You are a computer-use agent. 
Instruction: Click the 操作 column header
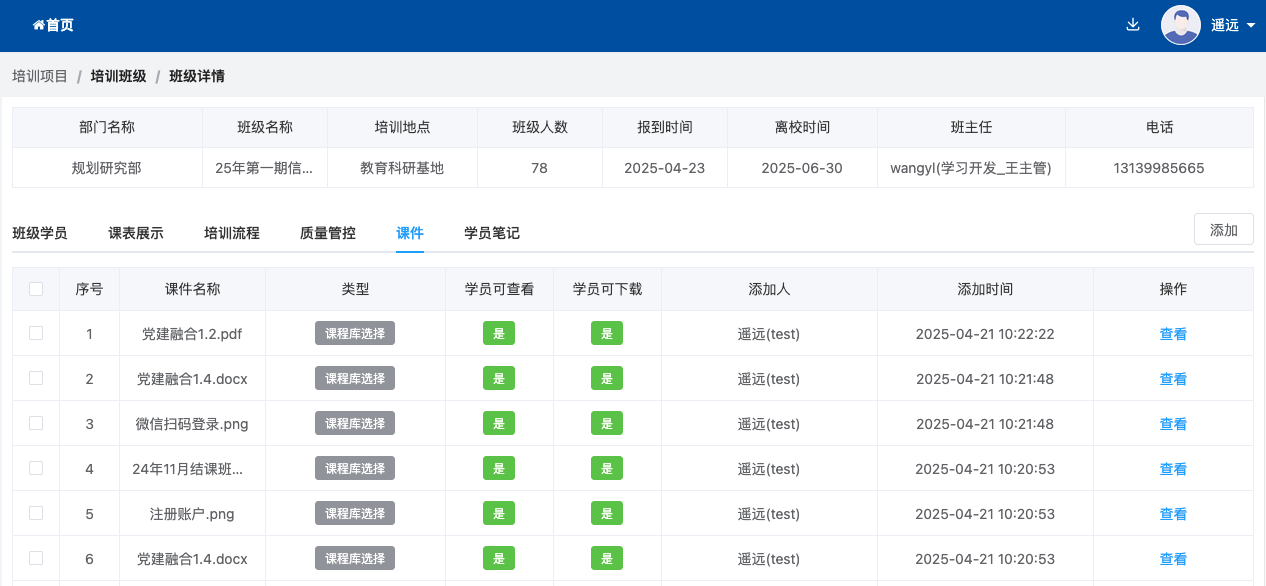(1173, 289)
